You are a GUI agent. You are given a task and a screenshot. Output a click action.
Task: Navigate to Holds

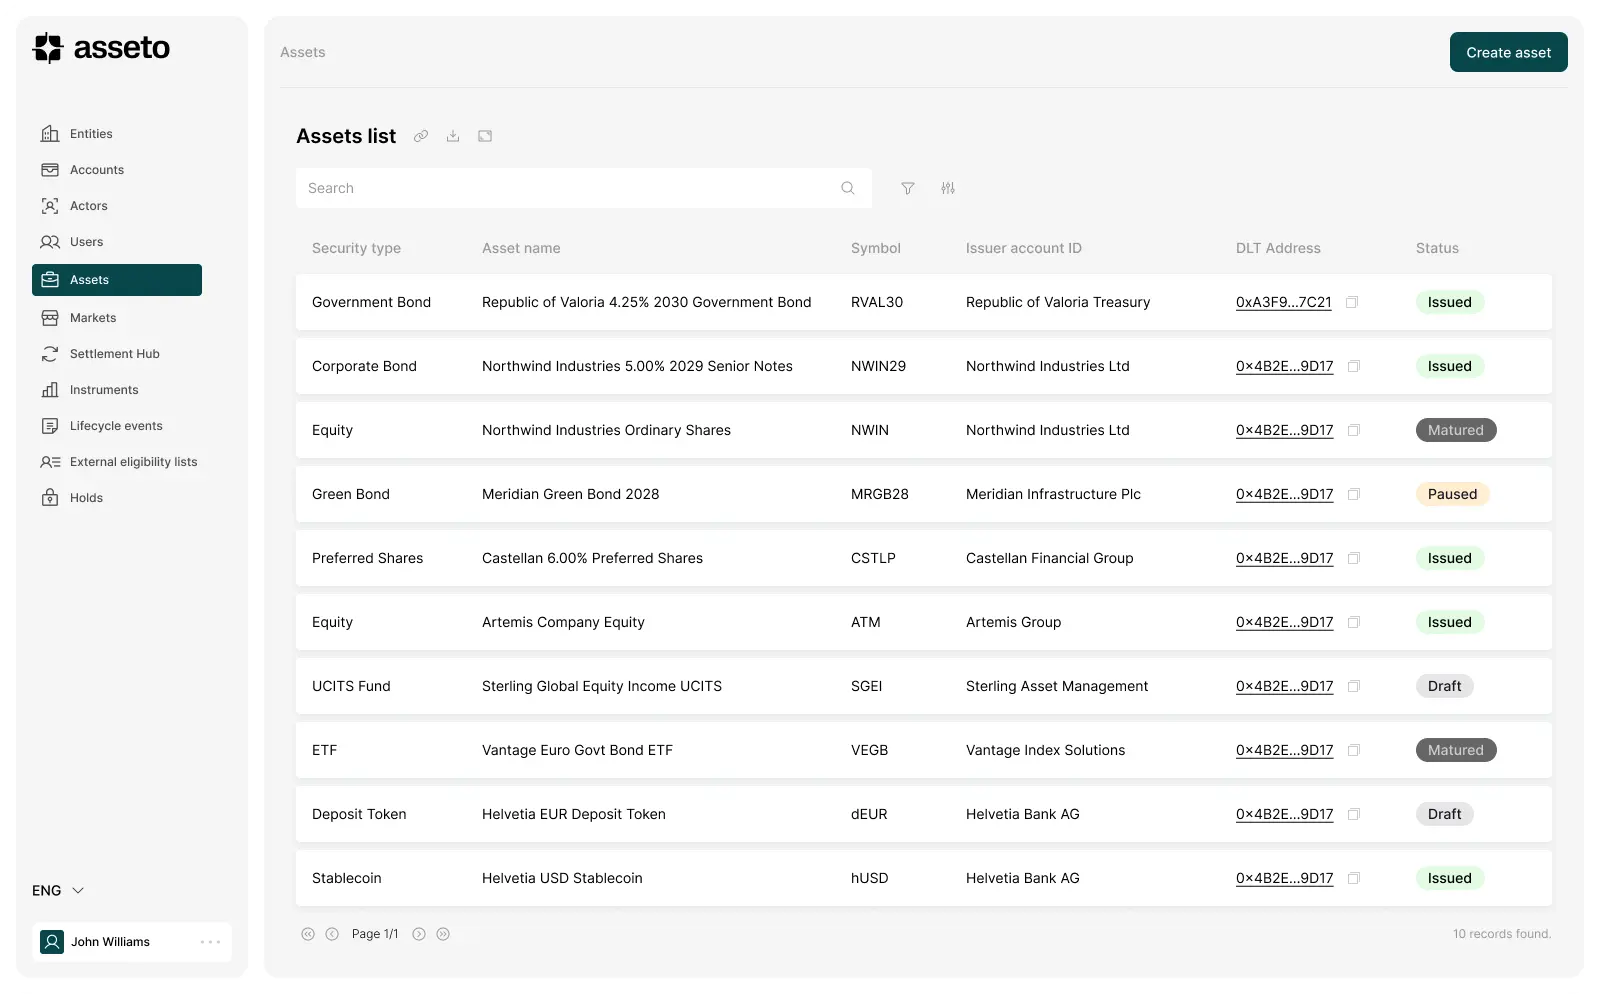(x=86, y=498)
